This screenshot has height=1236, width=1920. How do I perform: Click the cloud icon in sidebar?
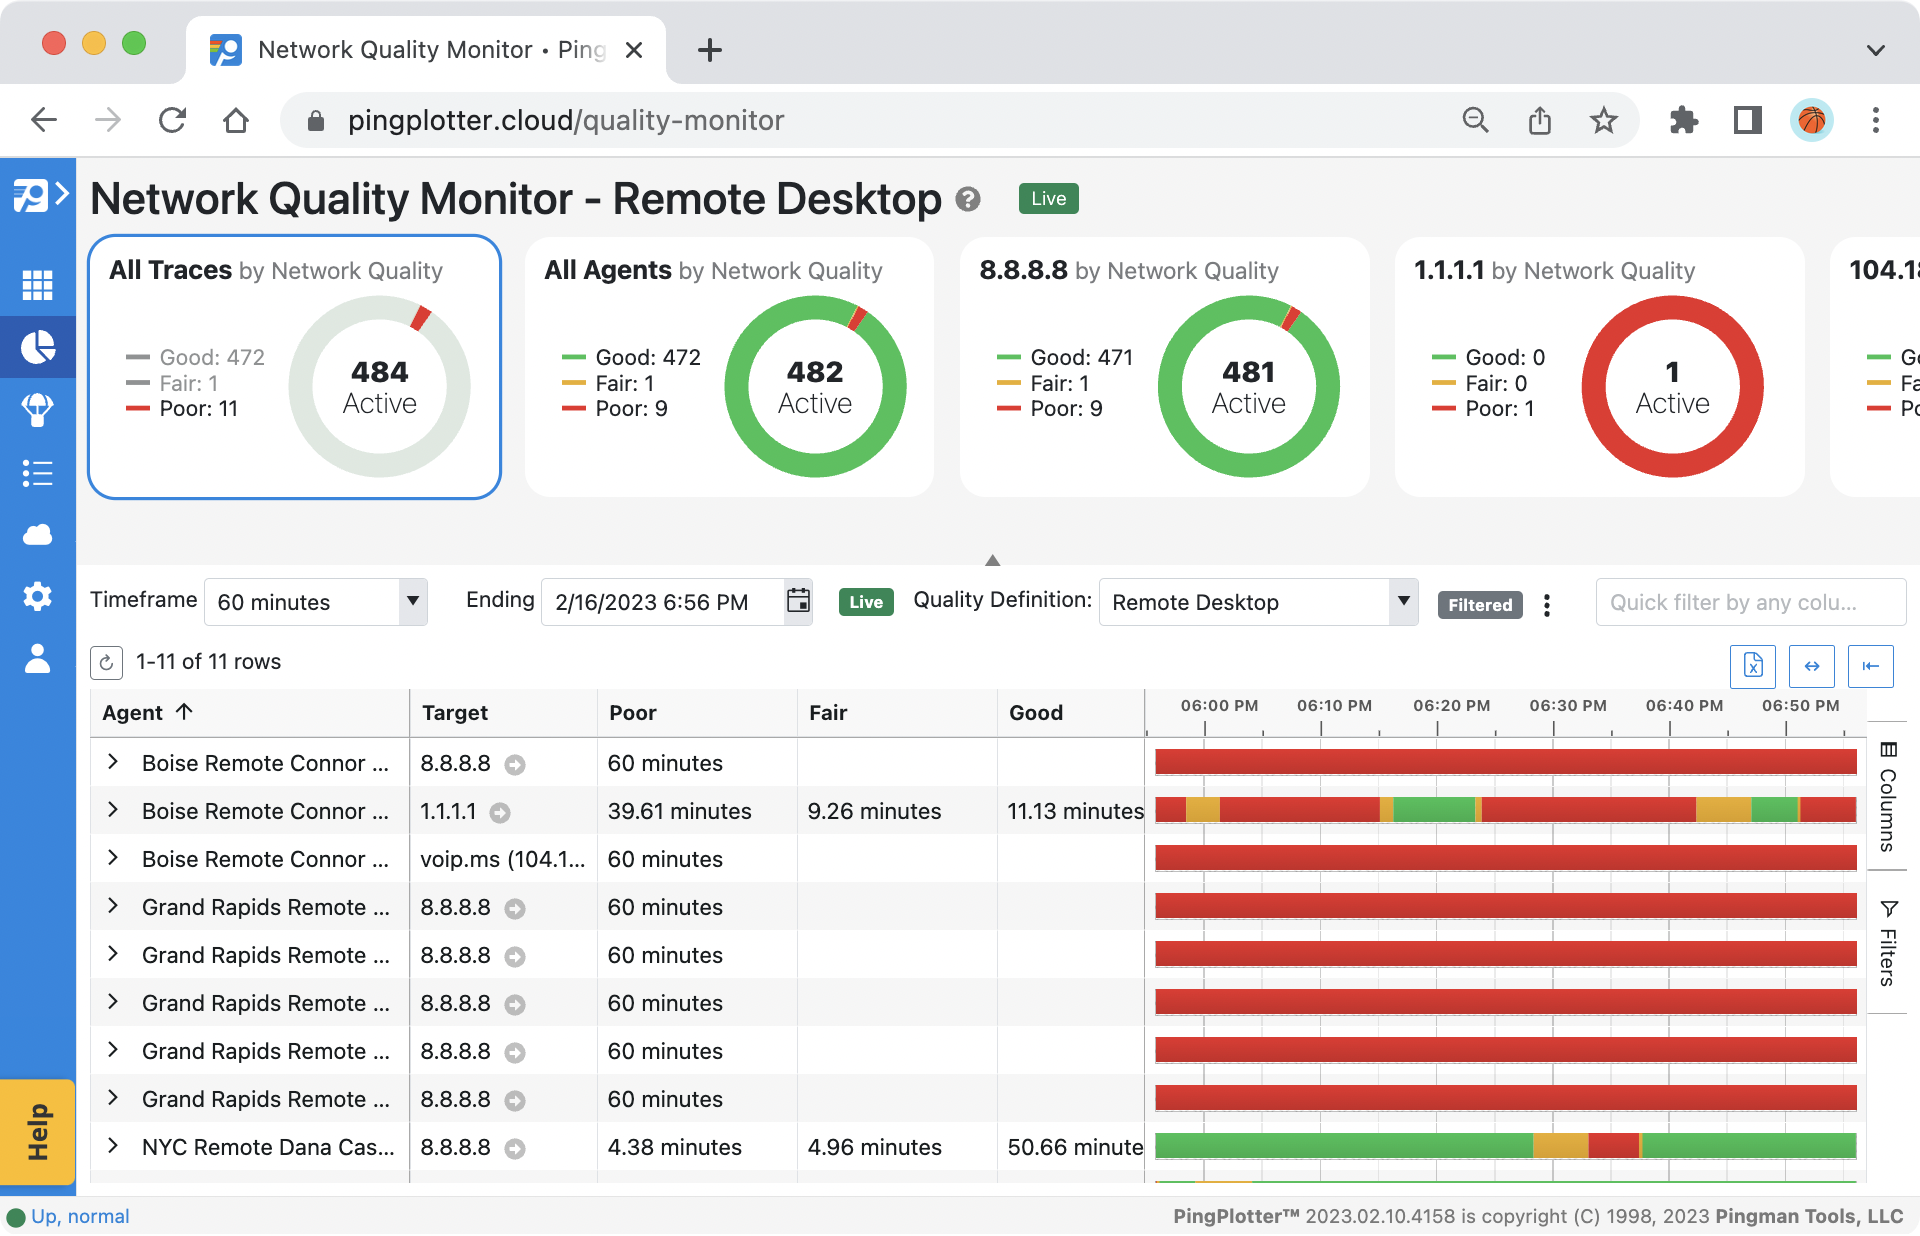[x=37, y=535]
